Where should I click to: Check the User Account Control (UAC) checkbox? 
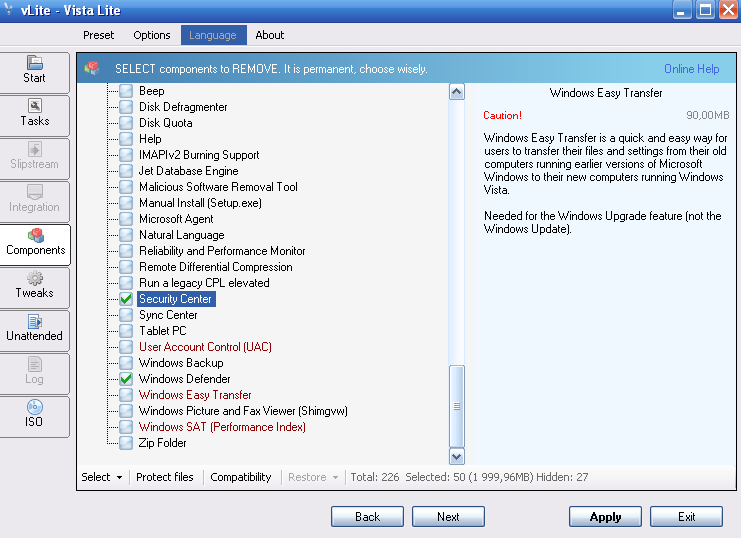pyautogui.click(x=126, y=347)
